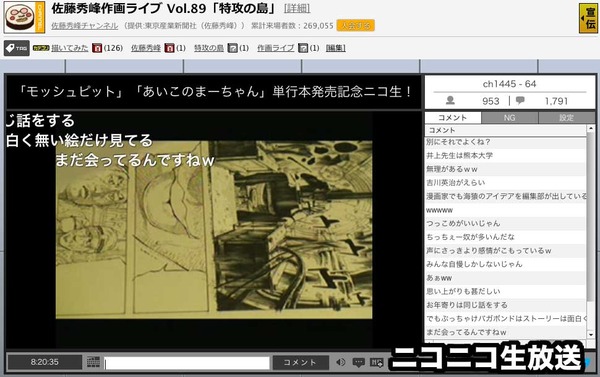The image size is (600, 377).
Task: Click the カテゴリ category badge
Action: point(41,48)
